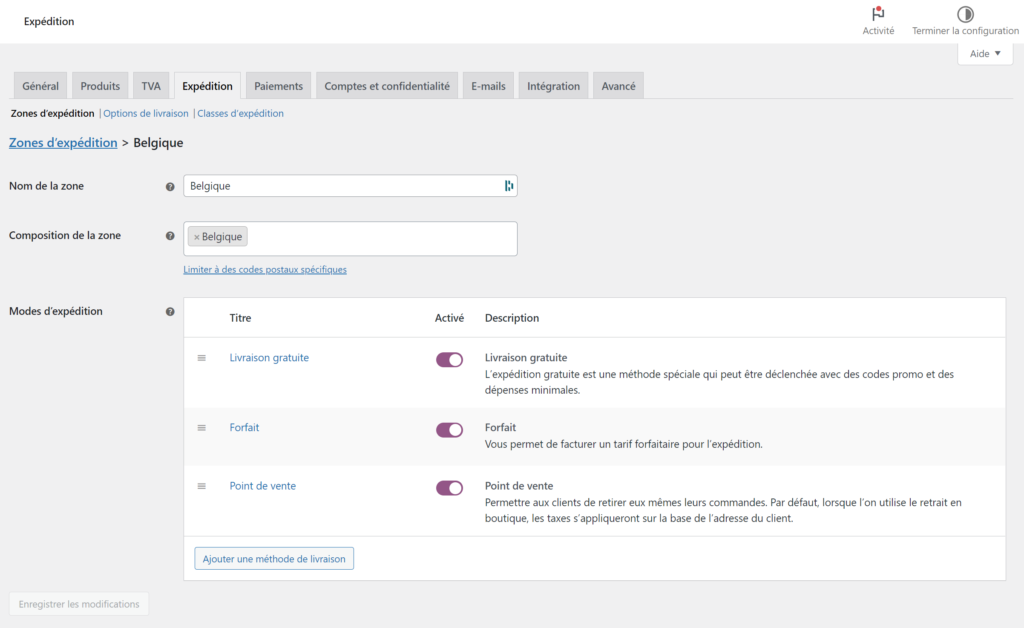Click the Description column header

click(x=512, y=318)
